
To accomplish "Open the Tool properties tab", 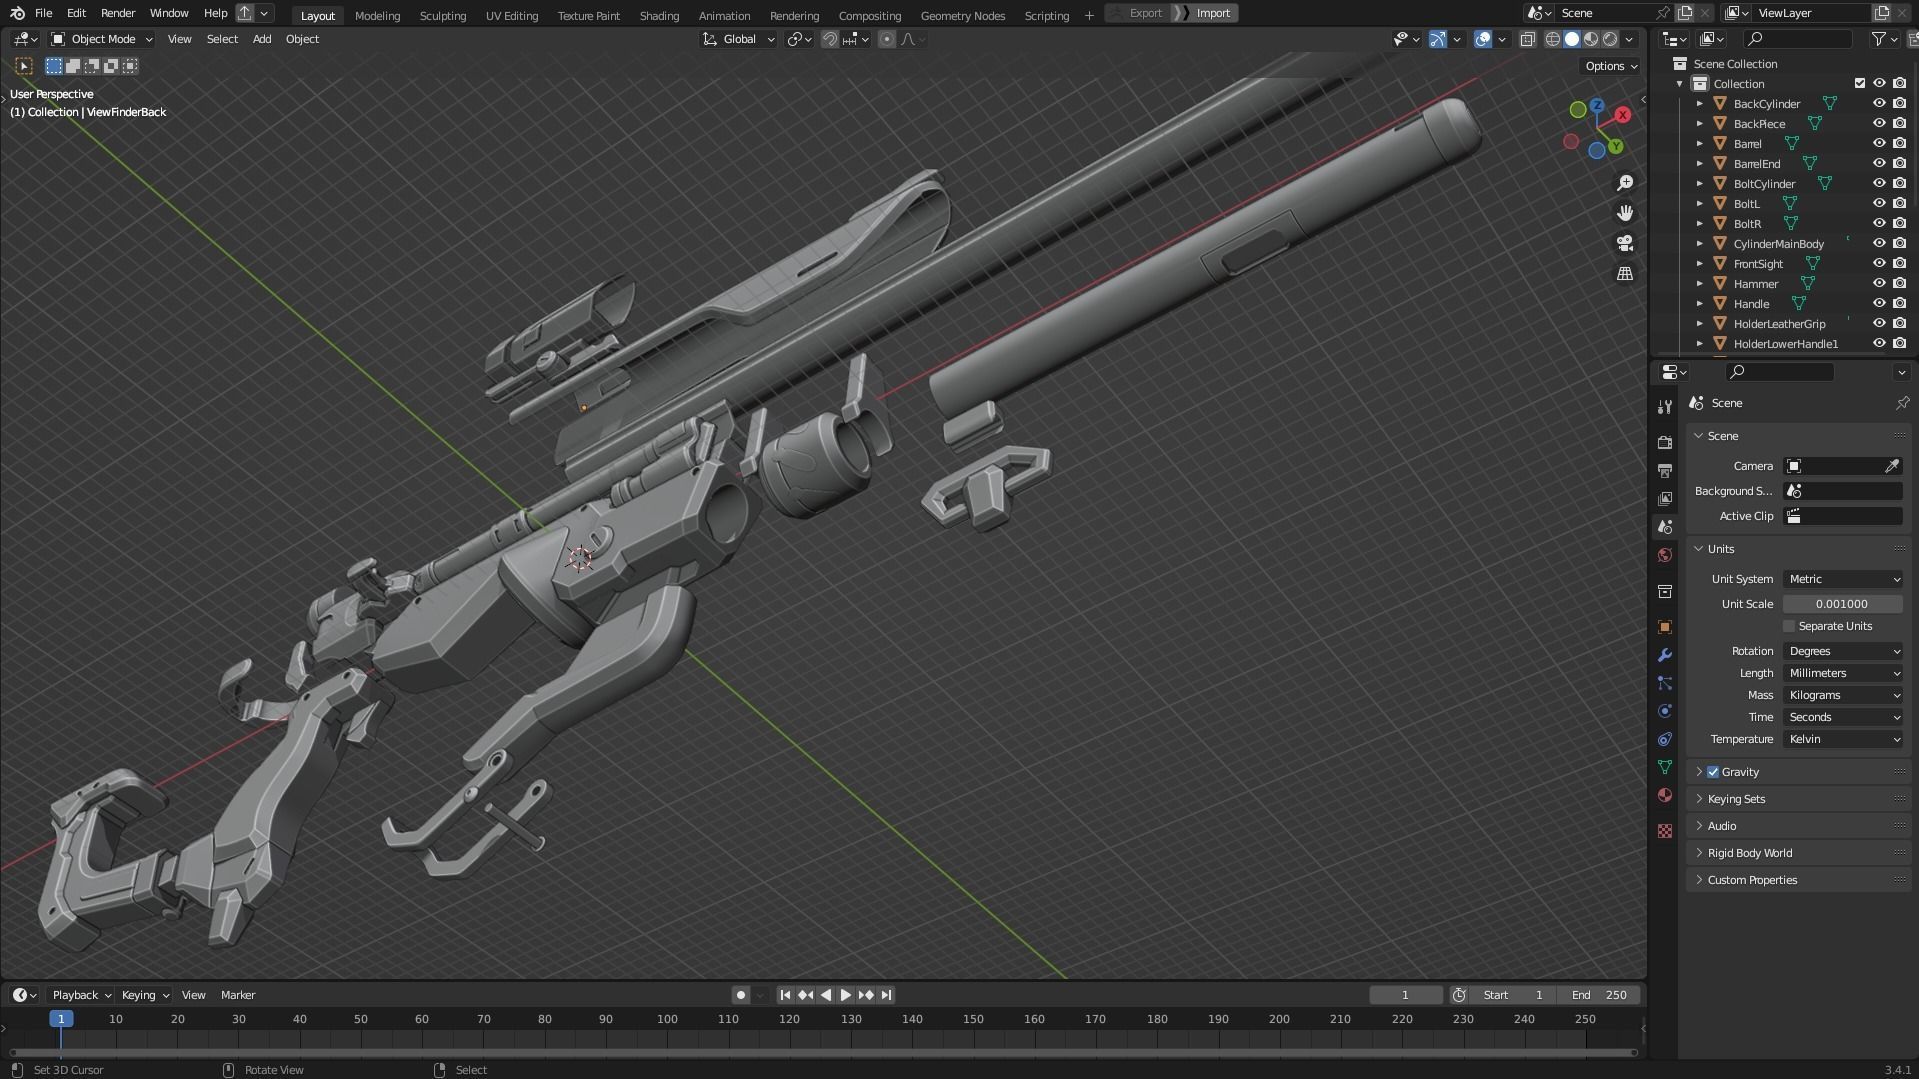I will tap(1665, 407).
